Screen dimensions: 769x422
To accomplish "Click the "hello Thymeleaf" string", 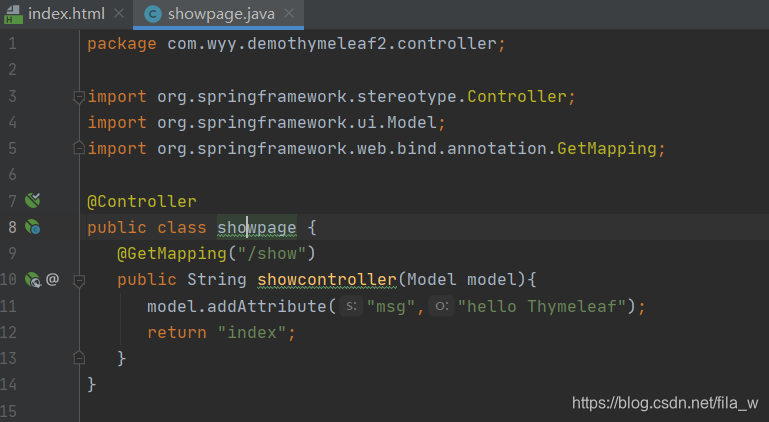I will [542, 307].
